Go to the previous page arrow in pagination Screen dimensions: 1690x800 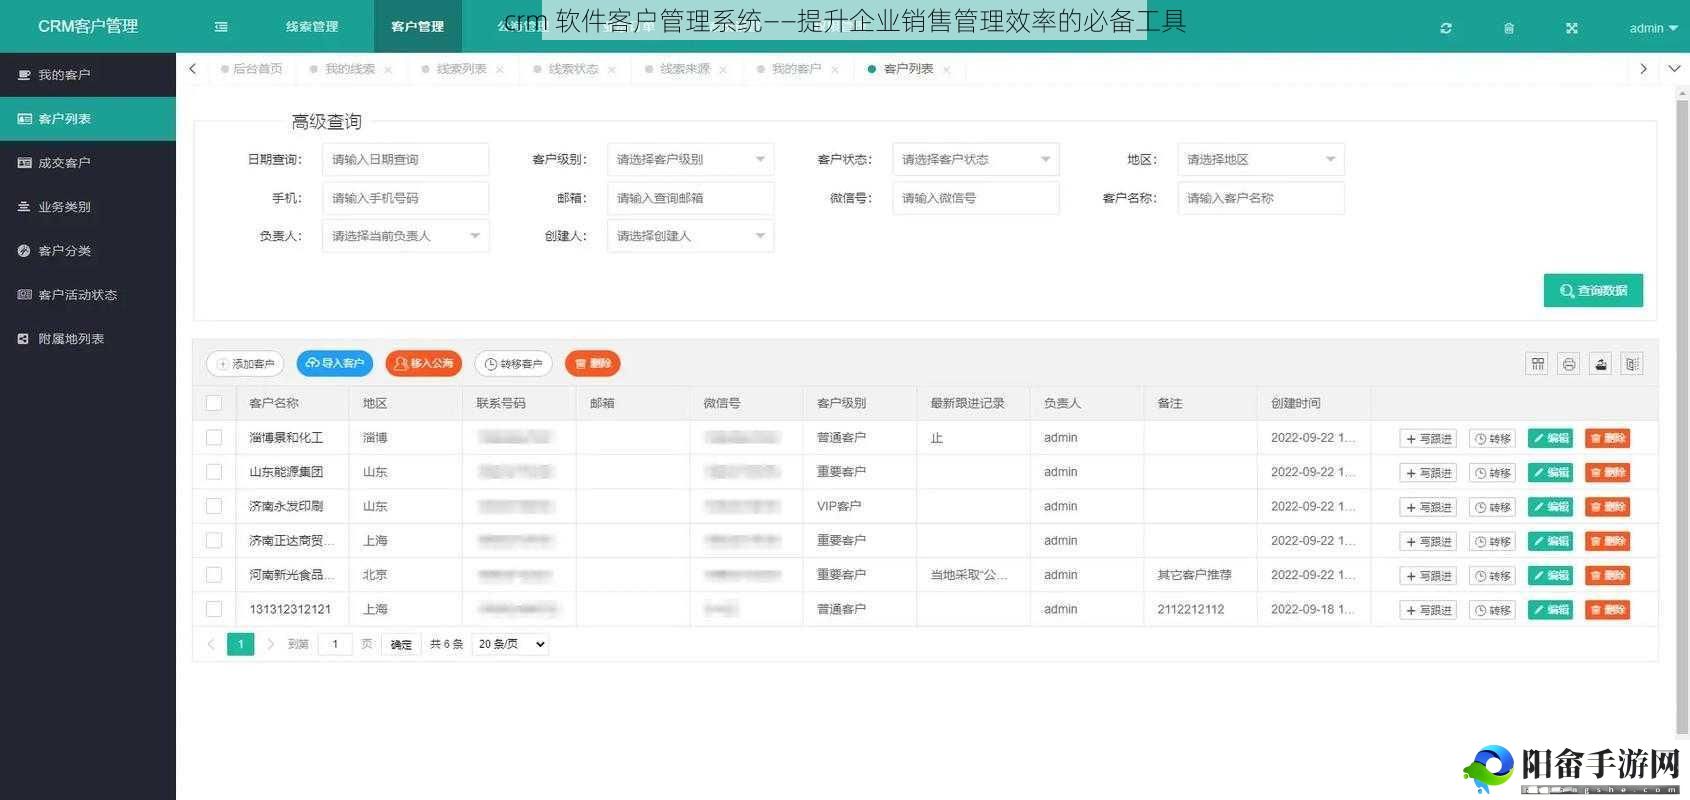211,644
